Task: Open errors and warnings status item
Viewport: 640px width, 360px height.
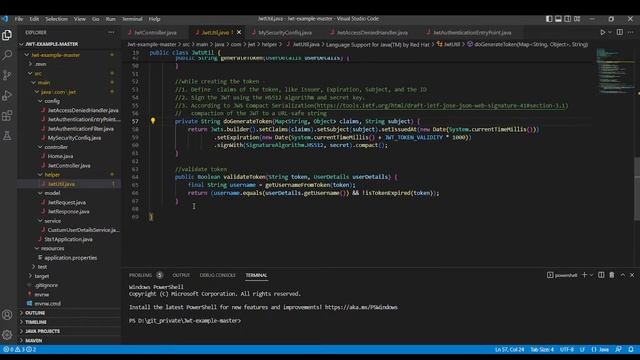Action: [x=19, y=349]
